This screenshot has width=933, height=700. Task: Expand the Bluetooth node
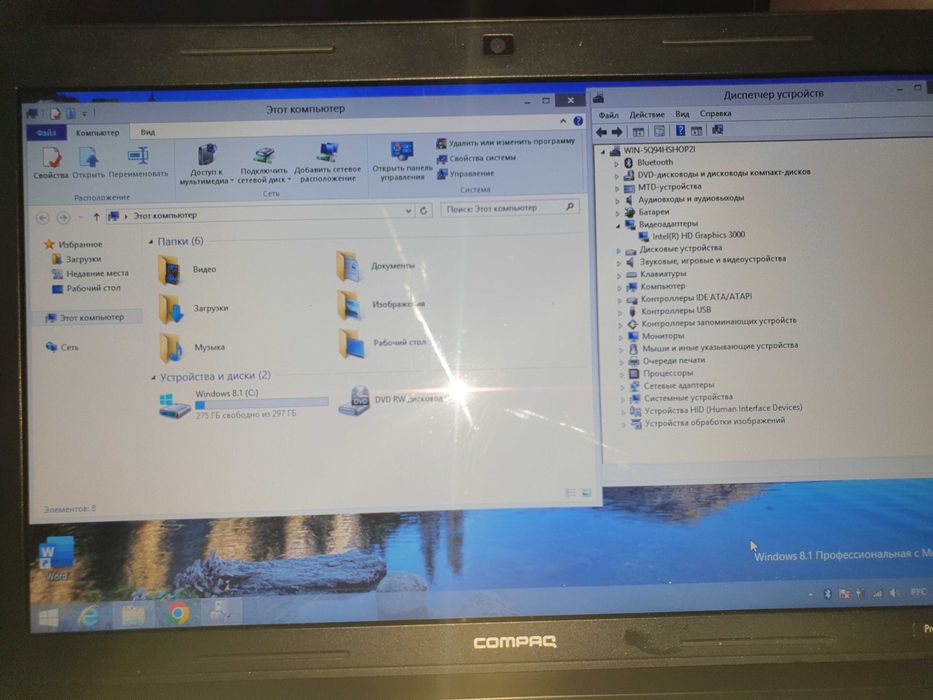point(616,163)
